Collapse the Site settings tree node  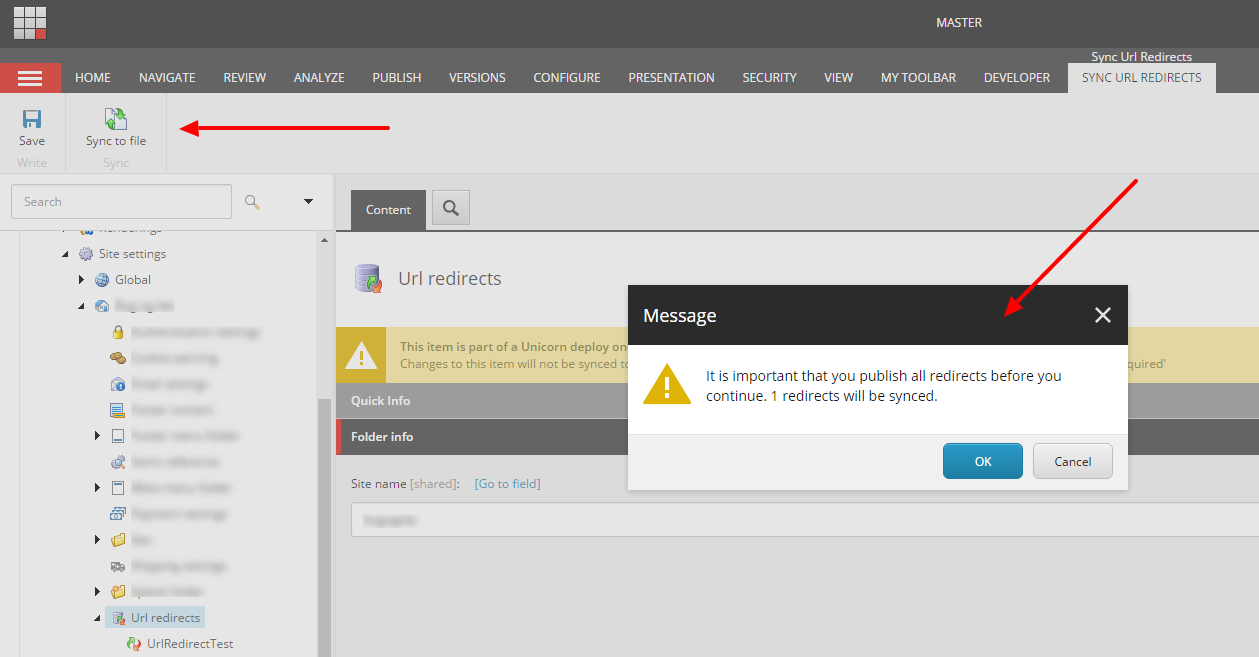pyautogui.click(x=65, y=254)
